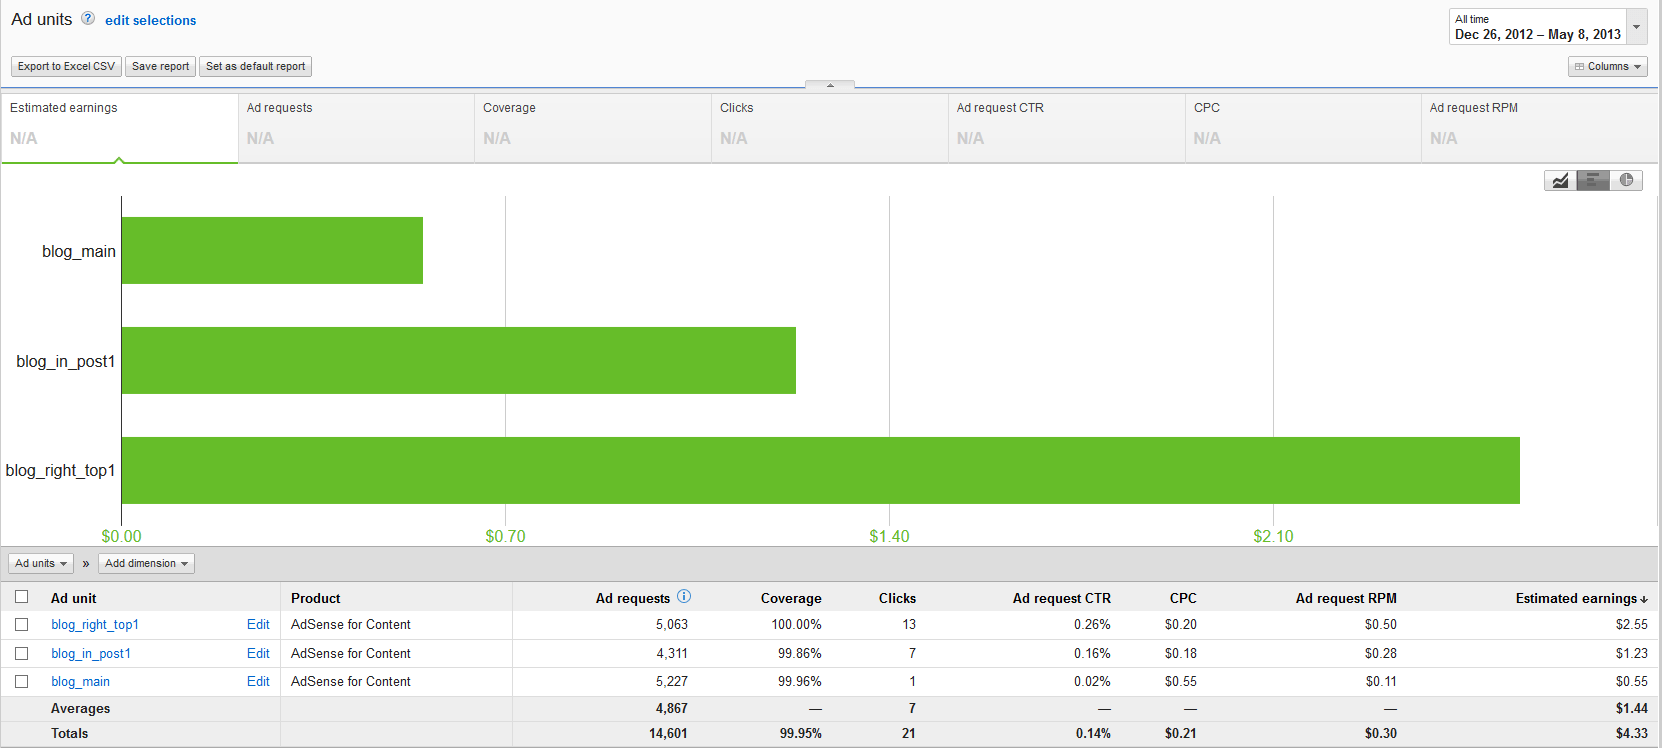Switch to bar chart view icon
1662x748 pixels.
tap(1593, 180)
